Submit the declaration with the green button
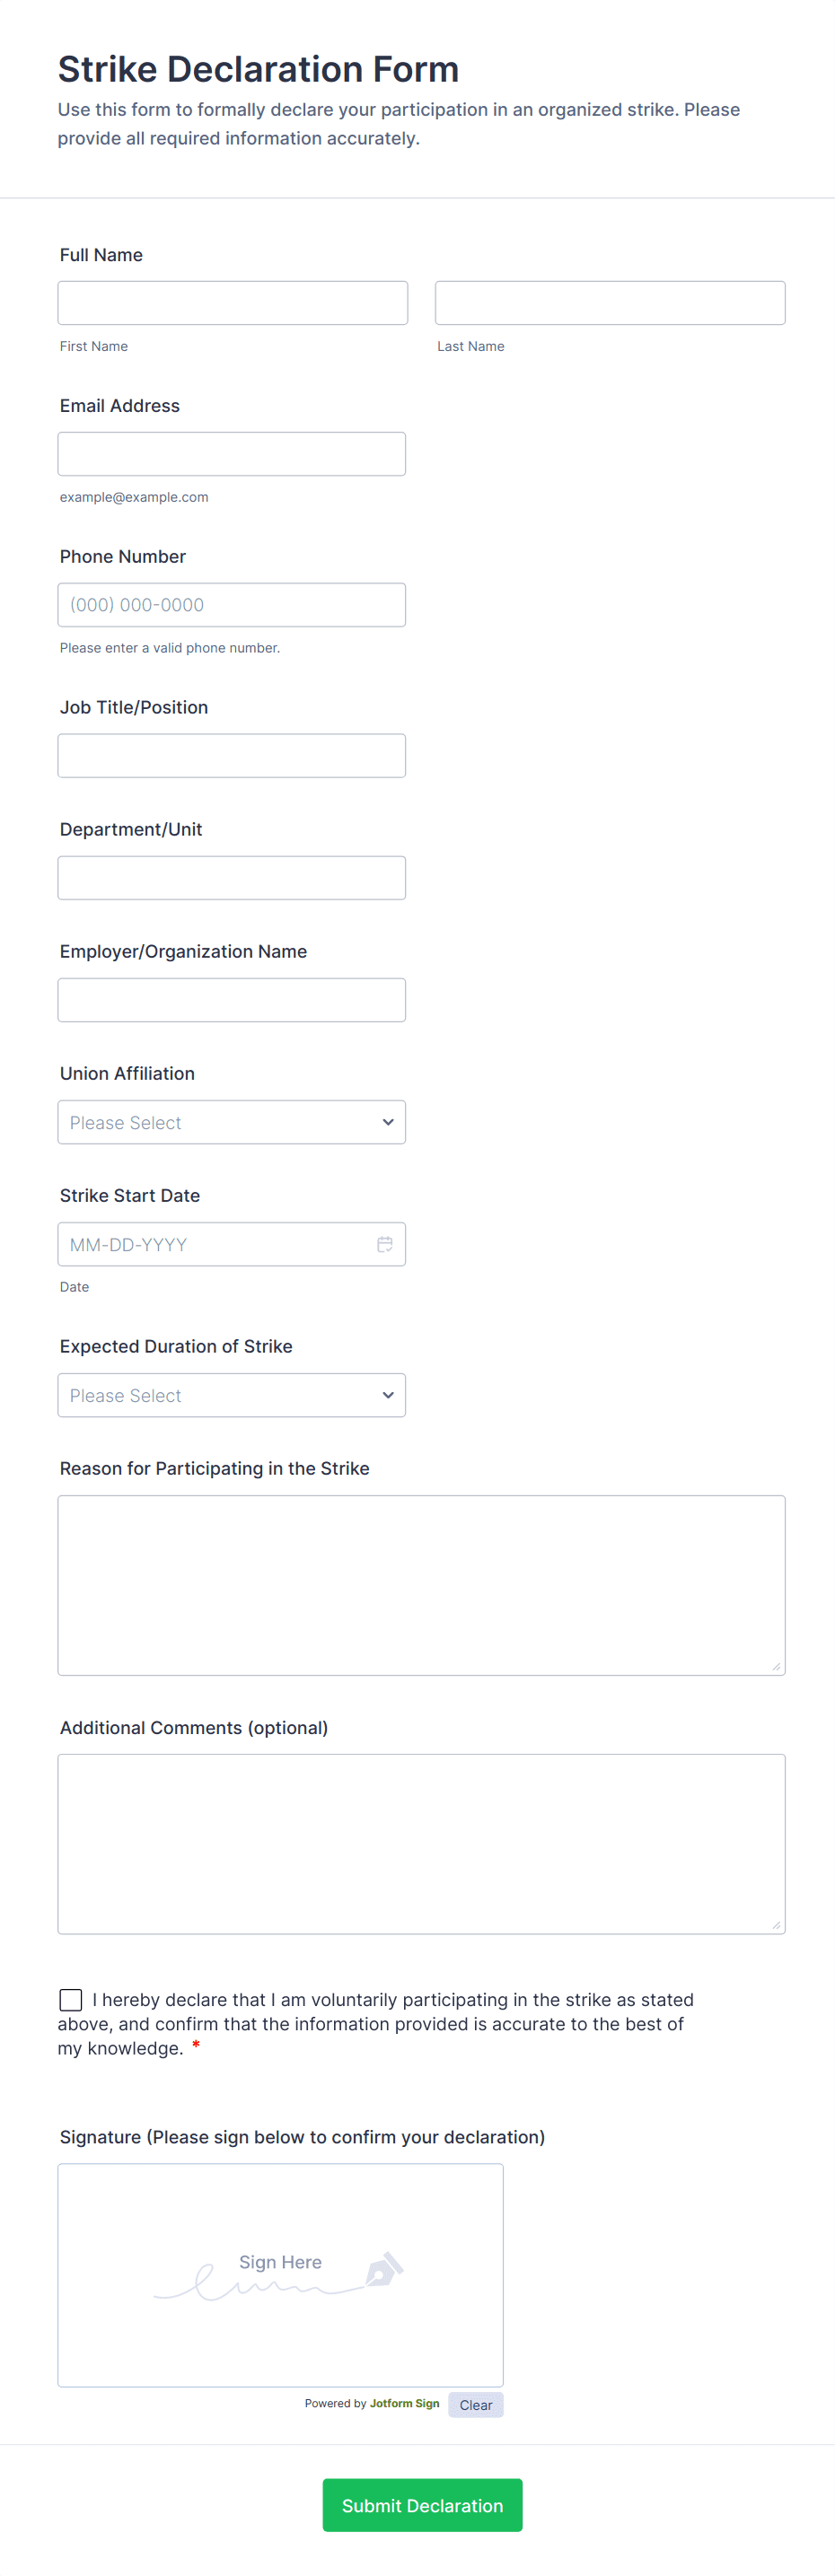Image resolution: width=835 pixels, height=2576 pixels. click(x=422, y=2505)
